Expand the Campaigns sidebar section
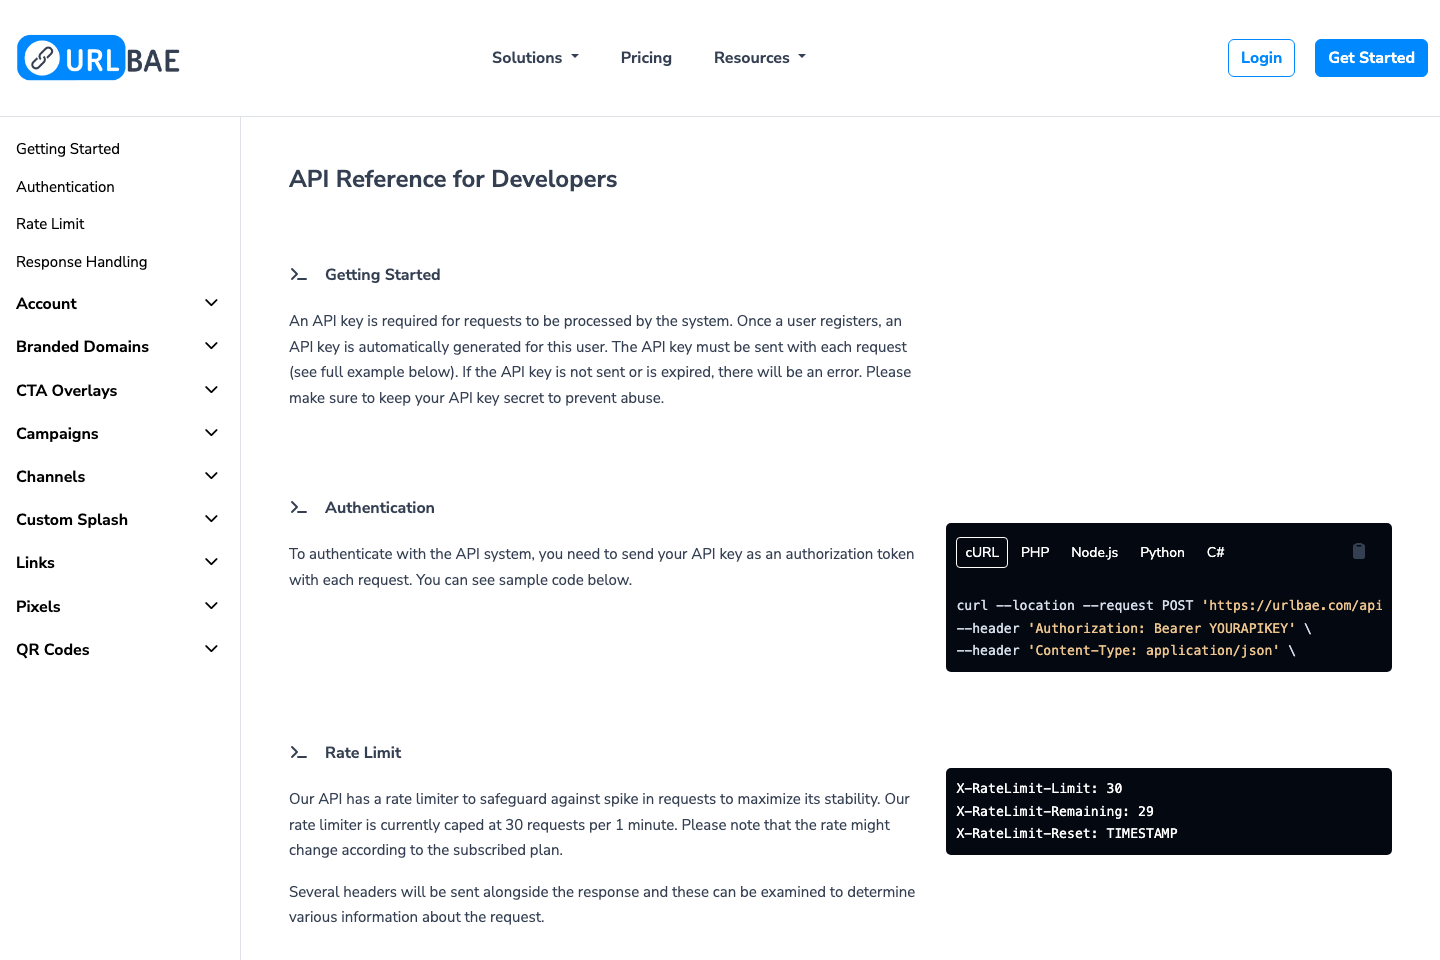The image size is (1440, 960). tap(117, 433)
